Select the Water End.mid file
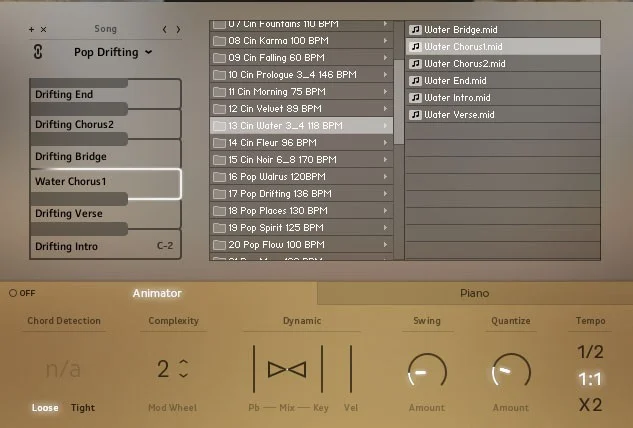633x428 pixels. (x=503, y=80)
